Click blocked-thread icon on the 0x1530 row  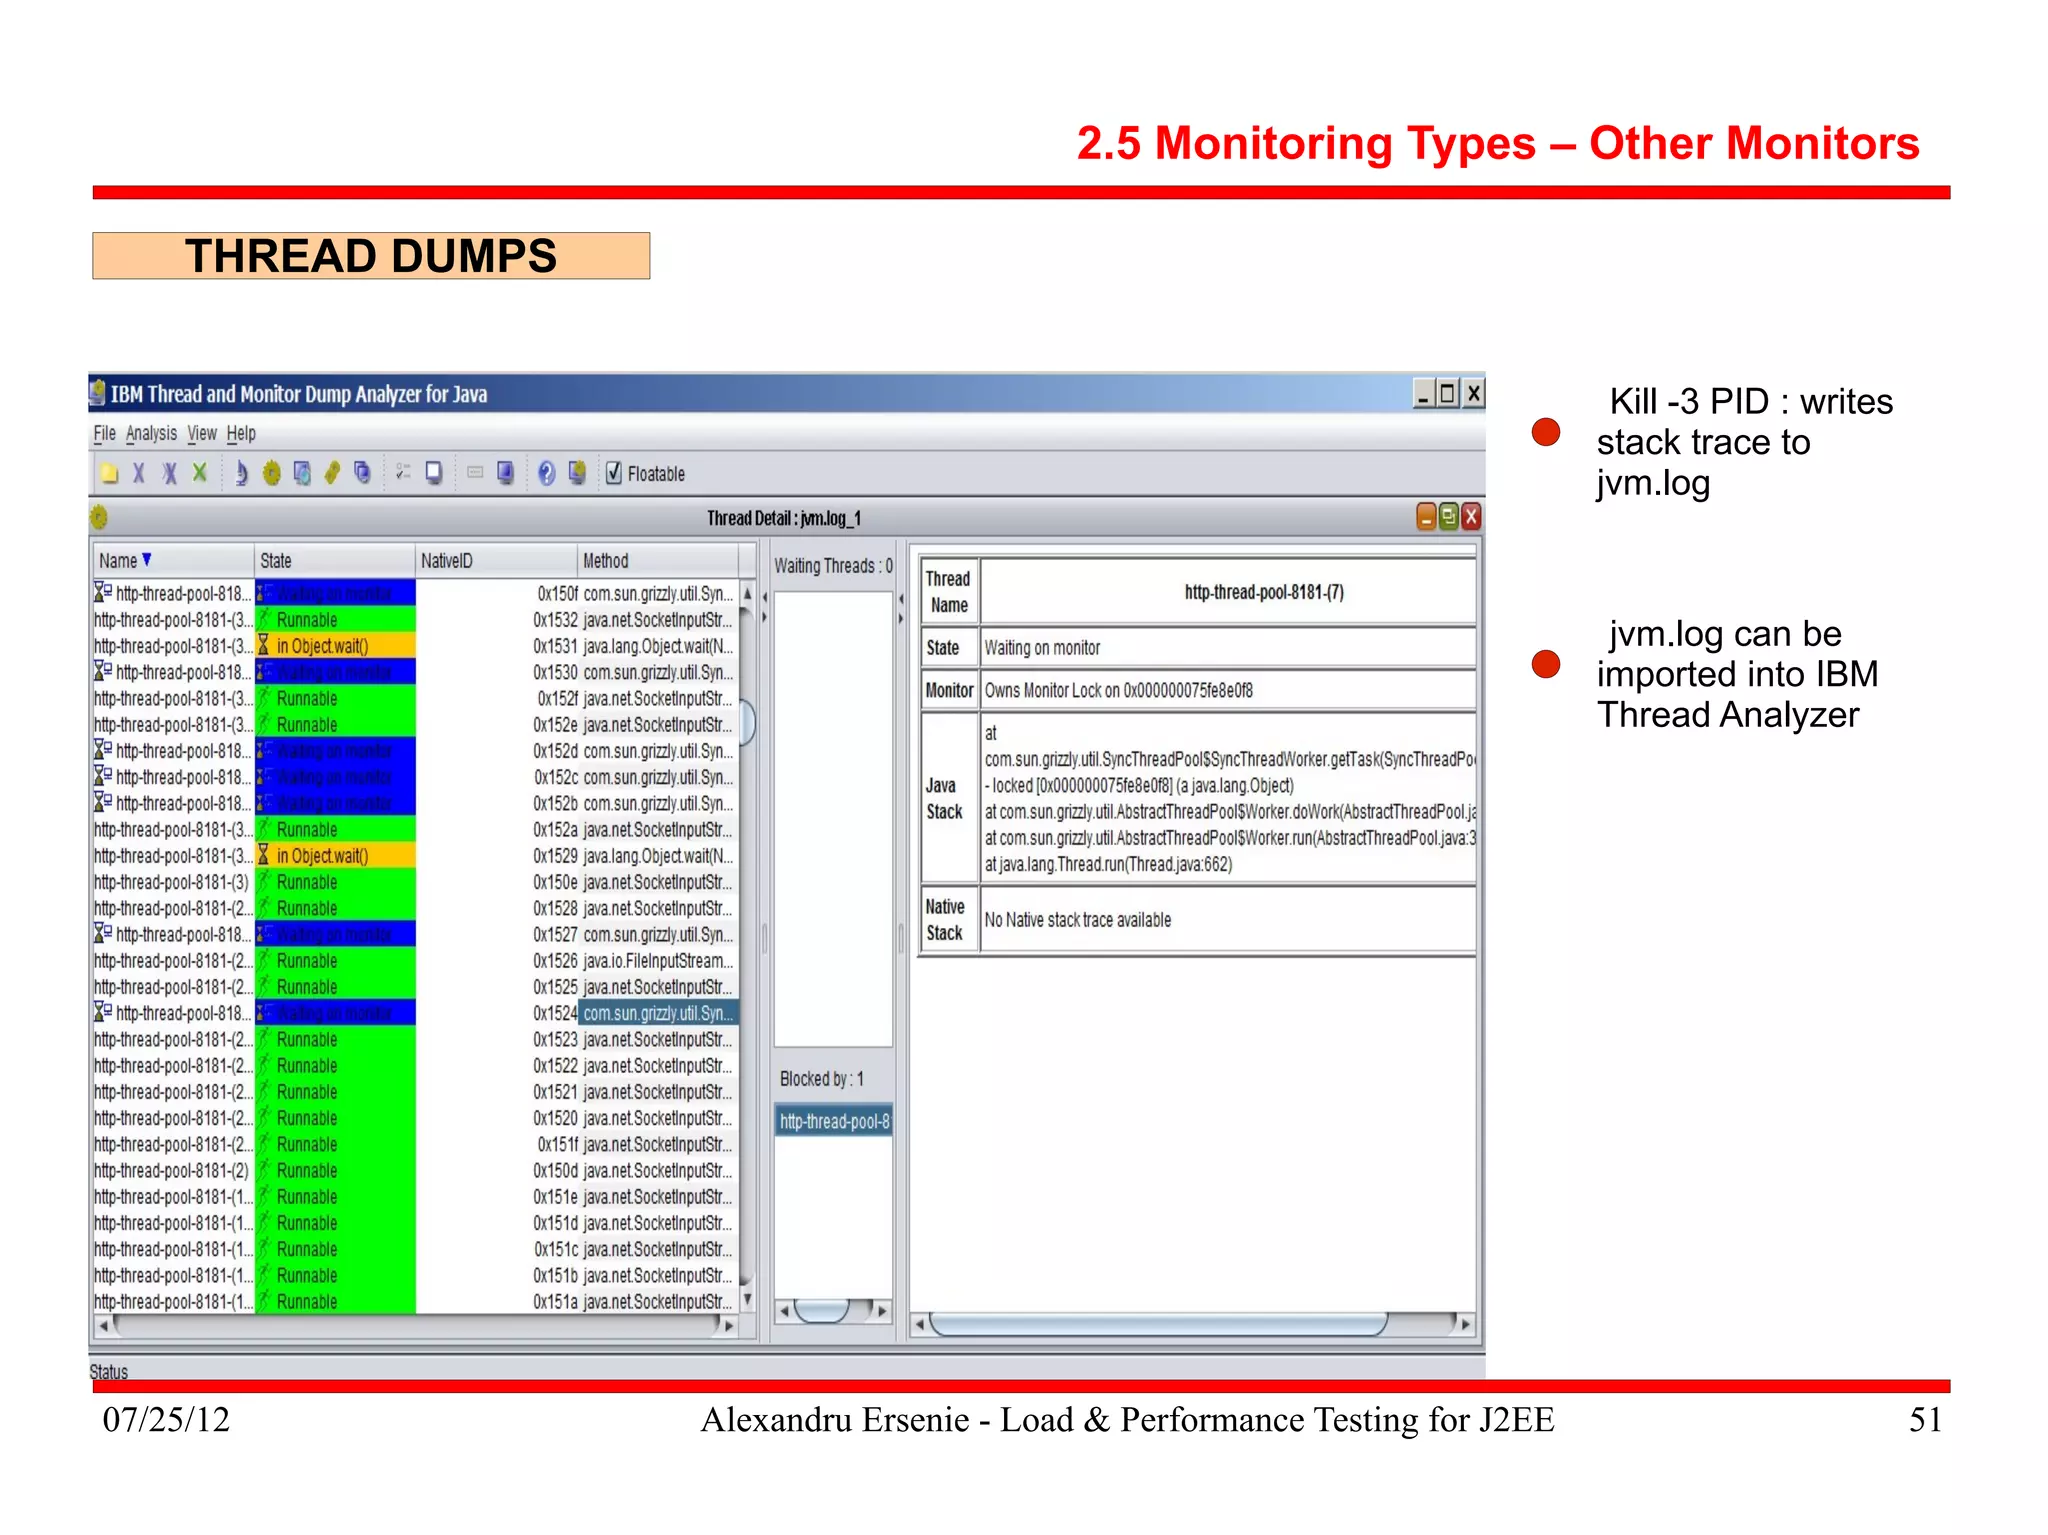[x=103, y=671]
